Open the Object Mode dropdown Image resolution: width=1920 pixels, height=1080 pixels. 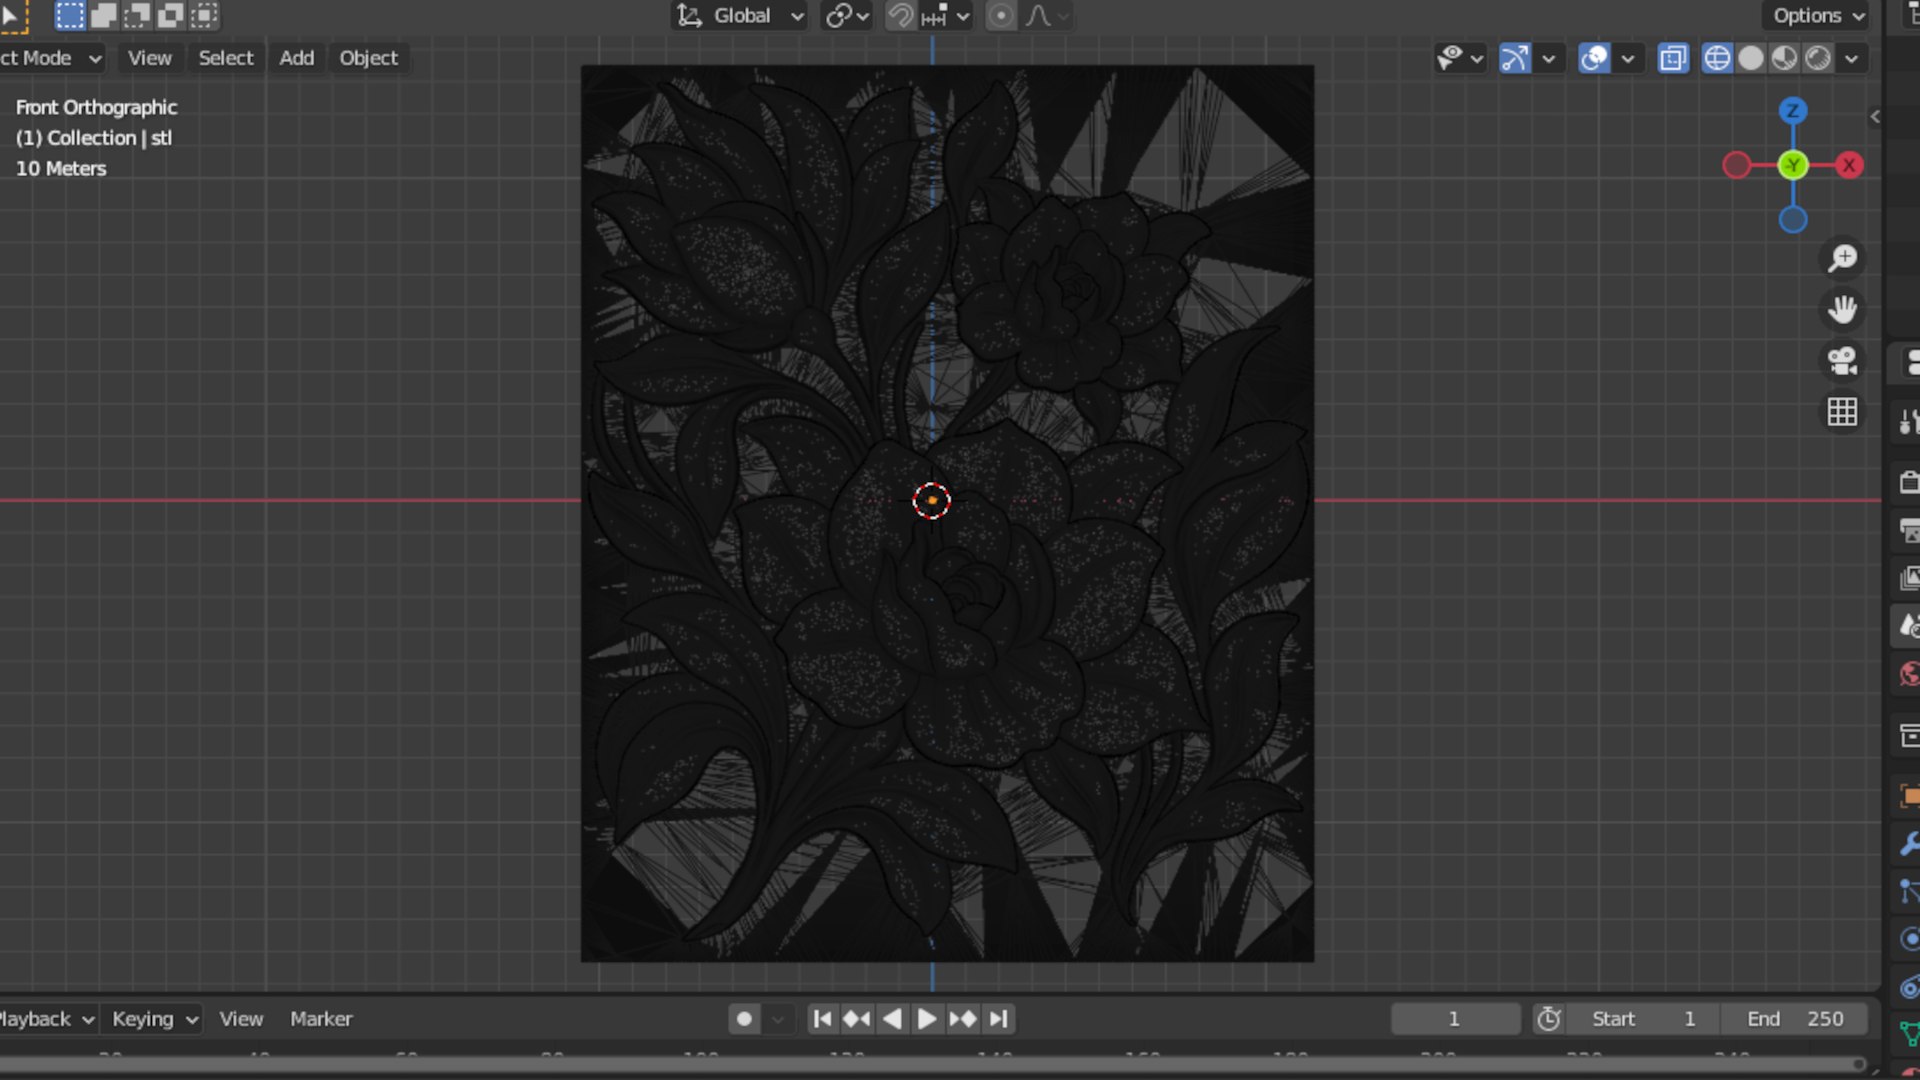(x=50, y=58)
